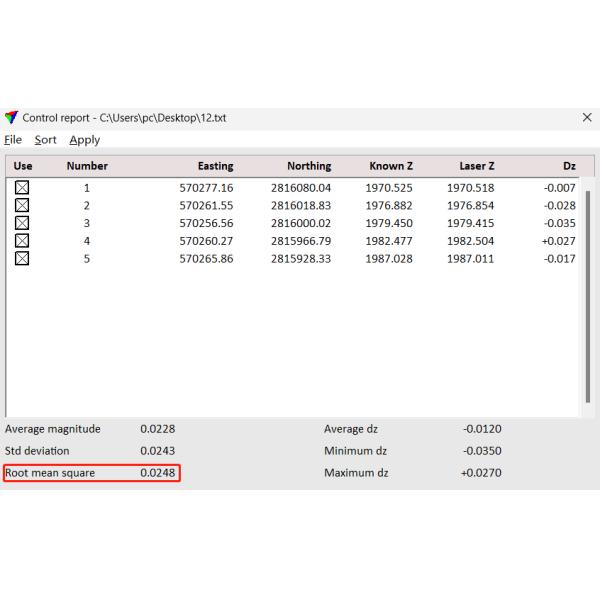Click the application icon in title bar

point(12,118)
